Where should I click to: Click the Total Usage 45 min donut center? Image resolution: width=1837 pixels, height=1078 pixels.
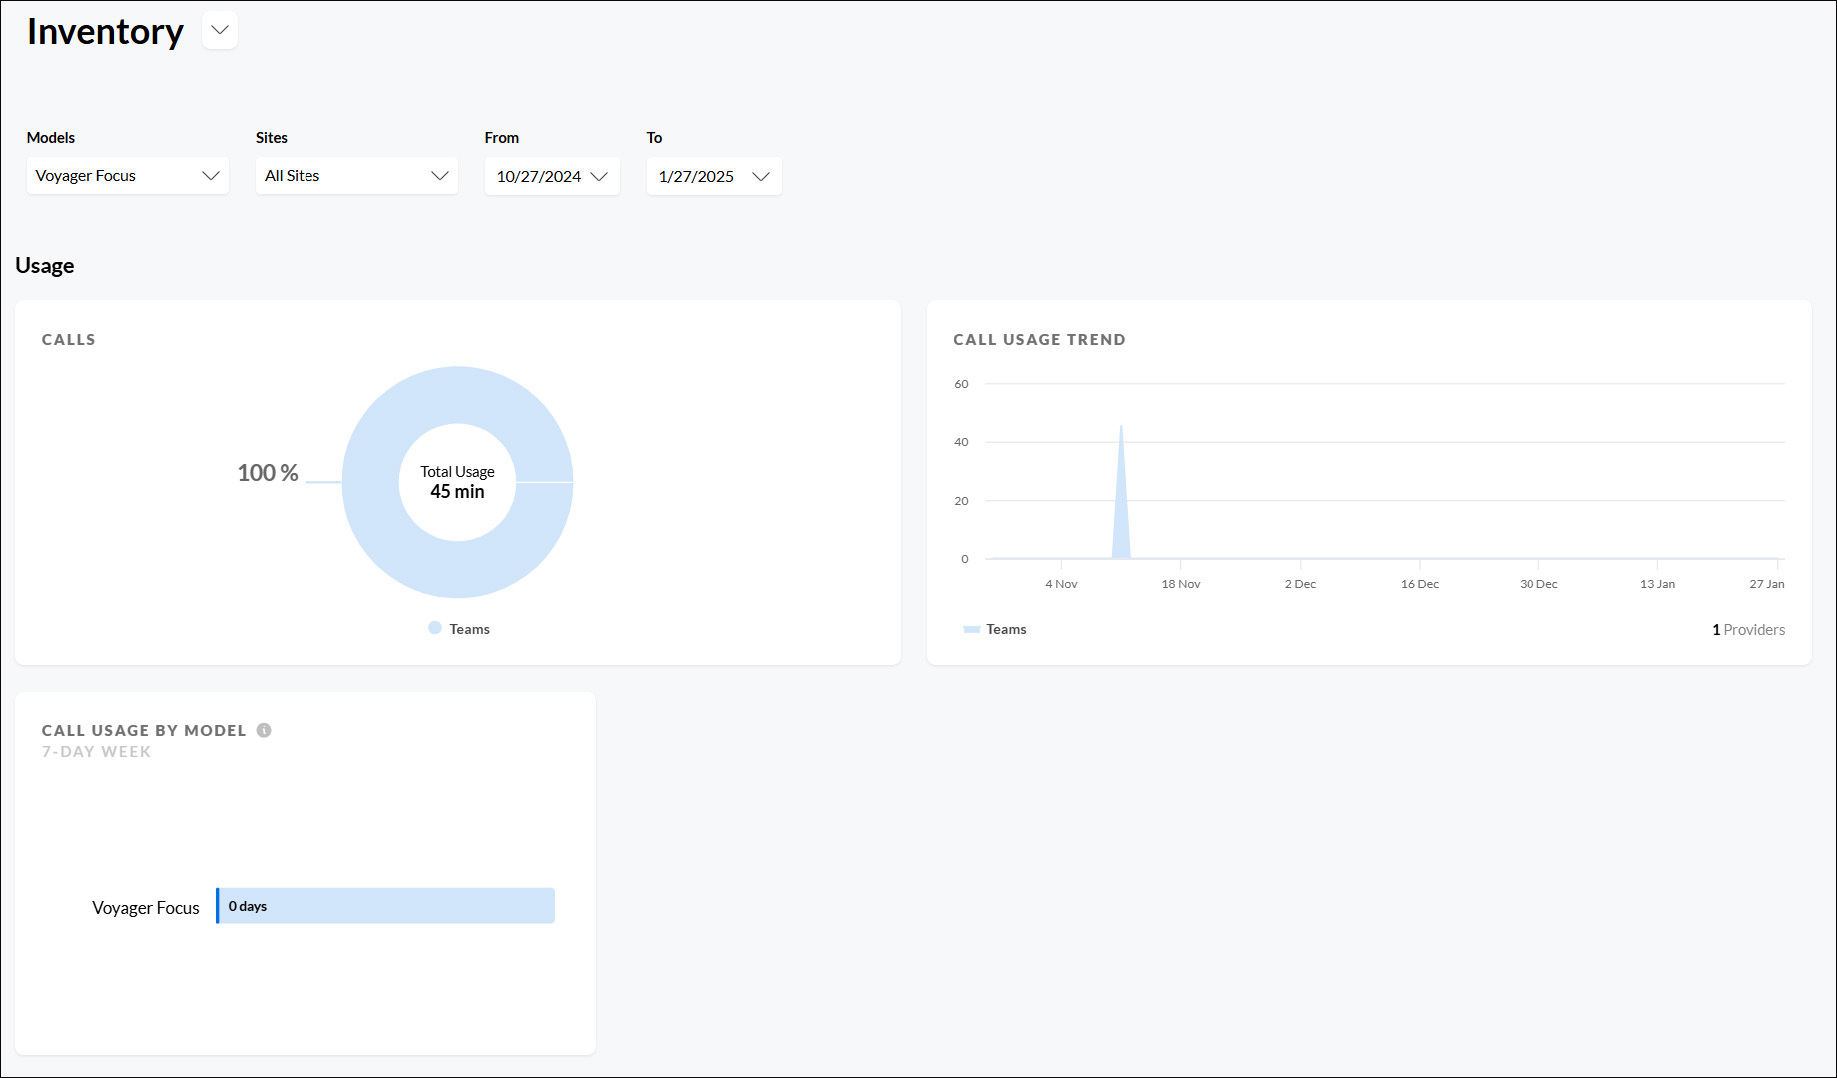coord(457,483)
